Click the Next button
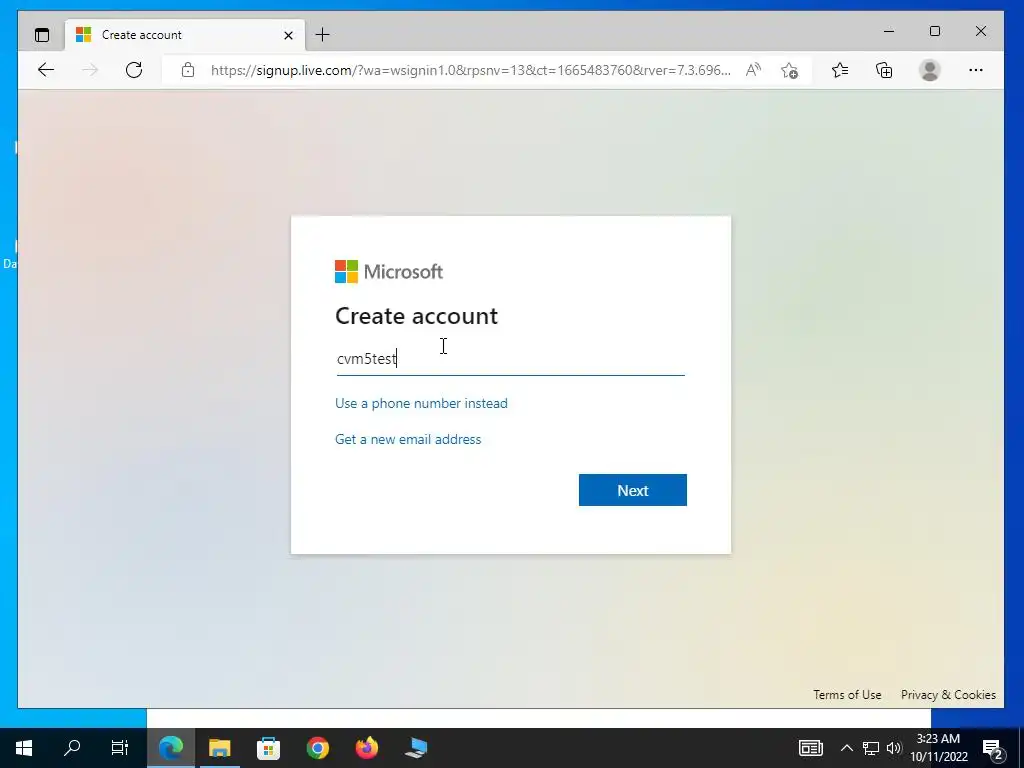The image size is (1024, 768). (633, 490)
